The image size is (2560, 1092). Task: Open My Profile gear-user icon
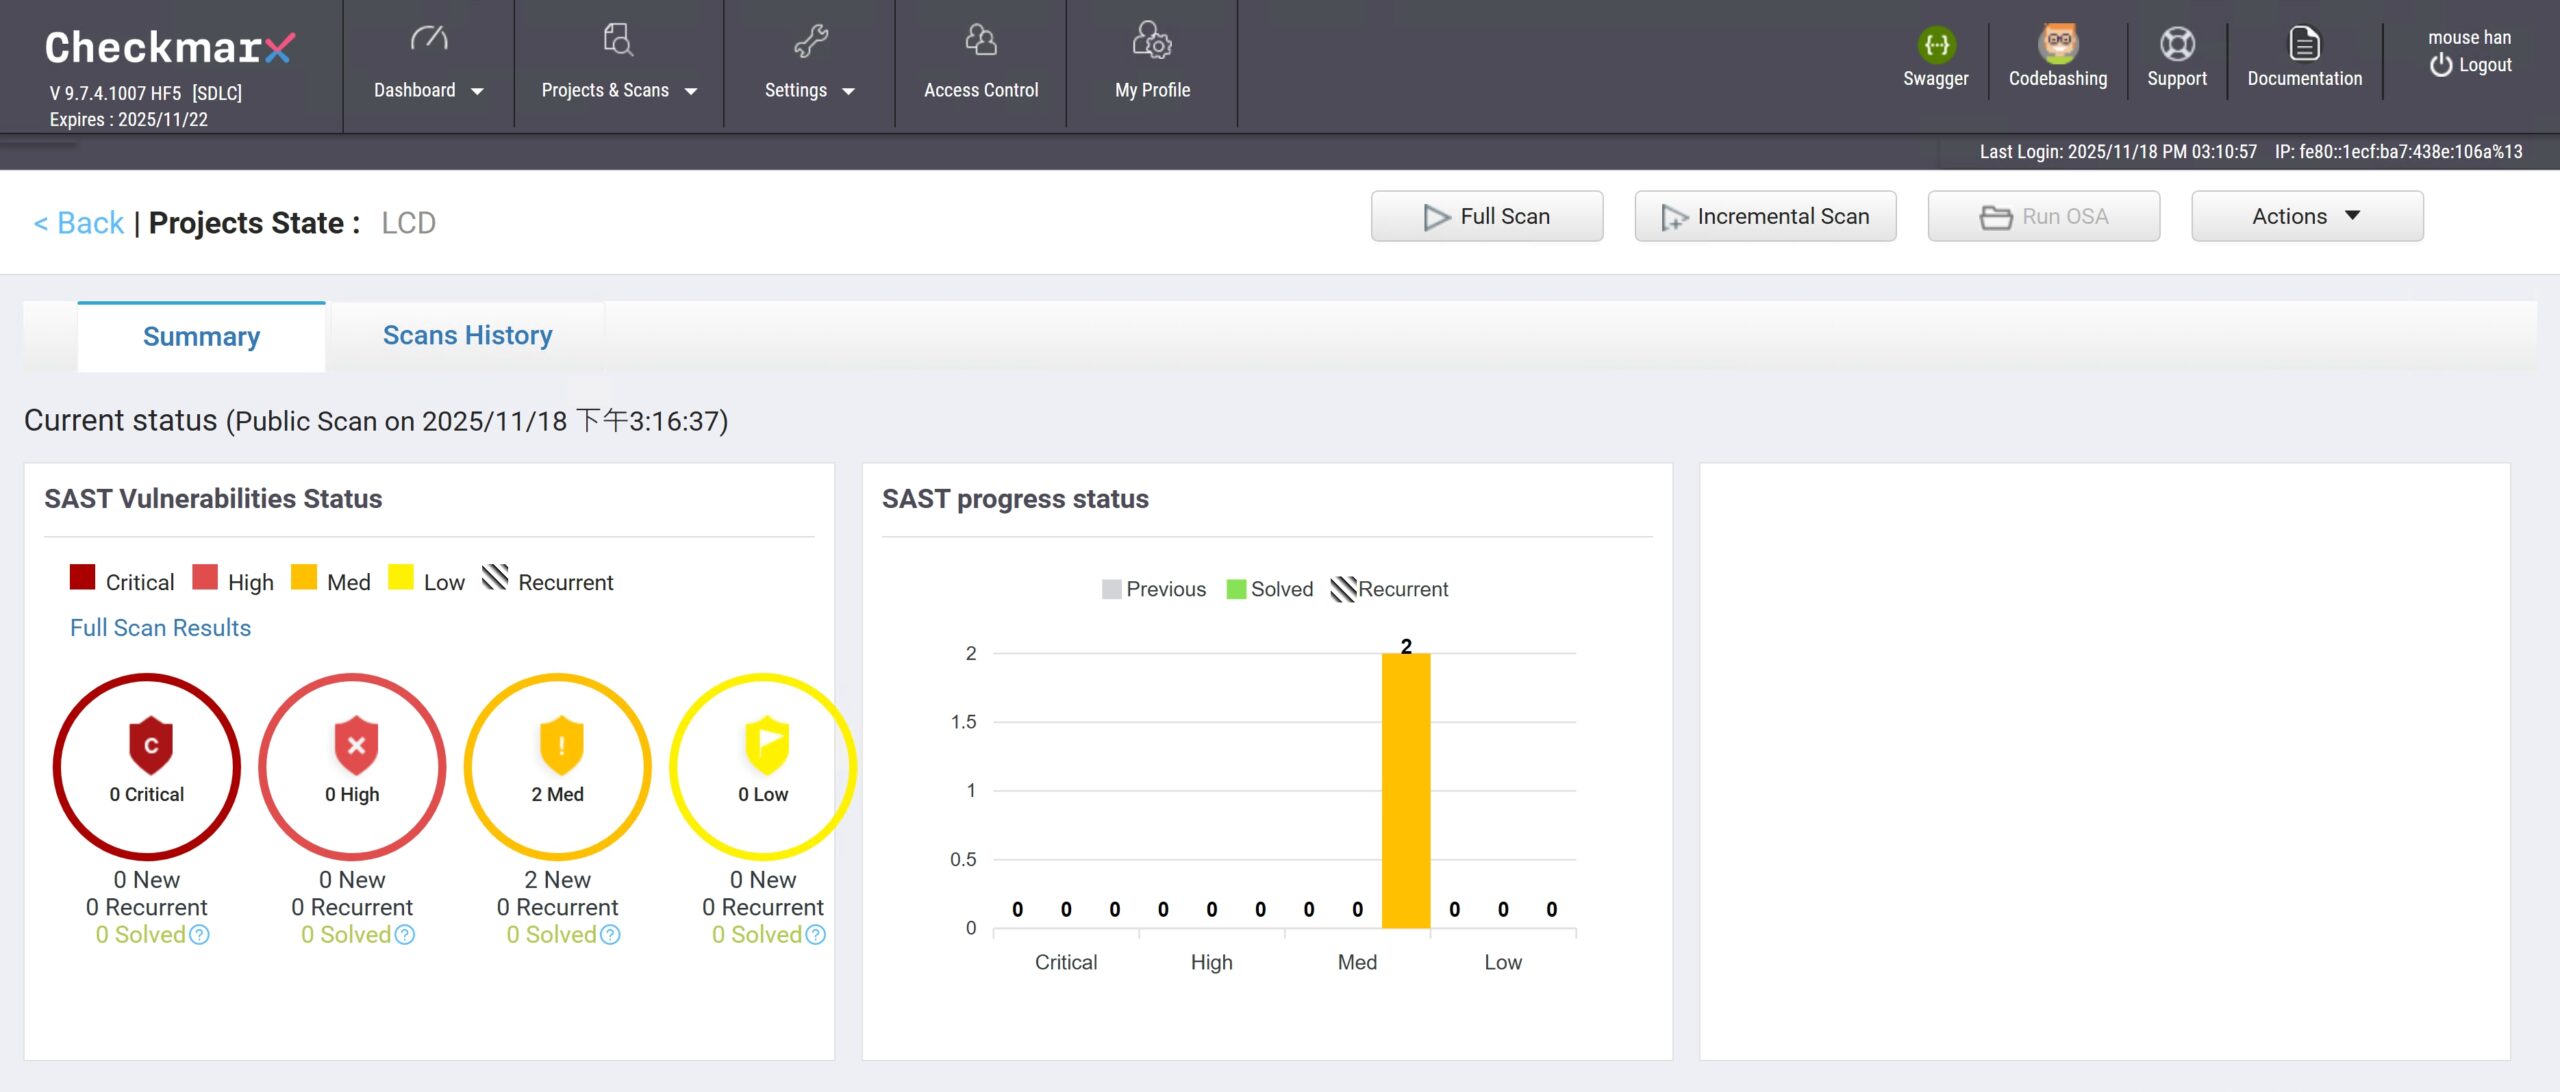[1152, 41]
